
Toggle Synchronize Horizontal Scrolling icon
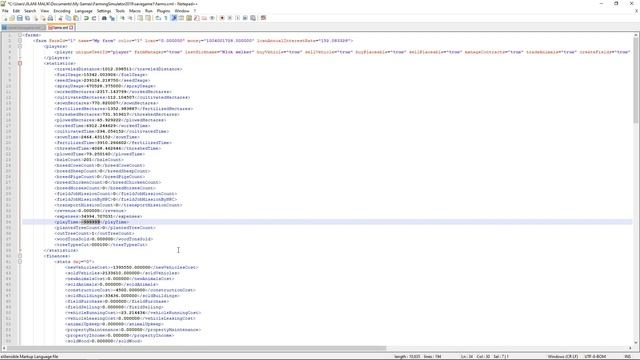148,18
